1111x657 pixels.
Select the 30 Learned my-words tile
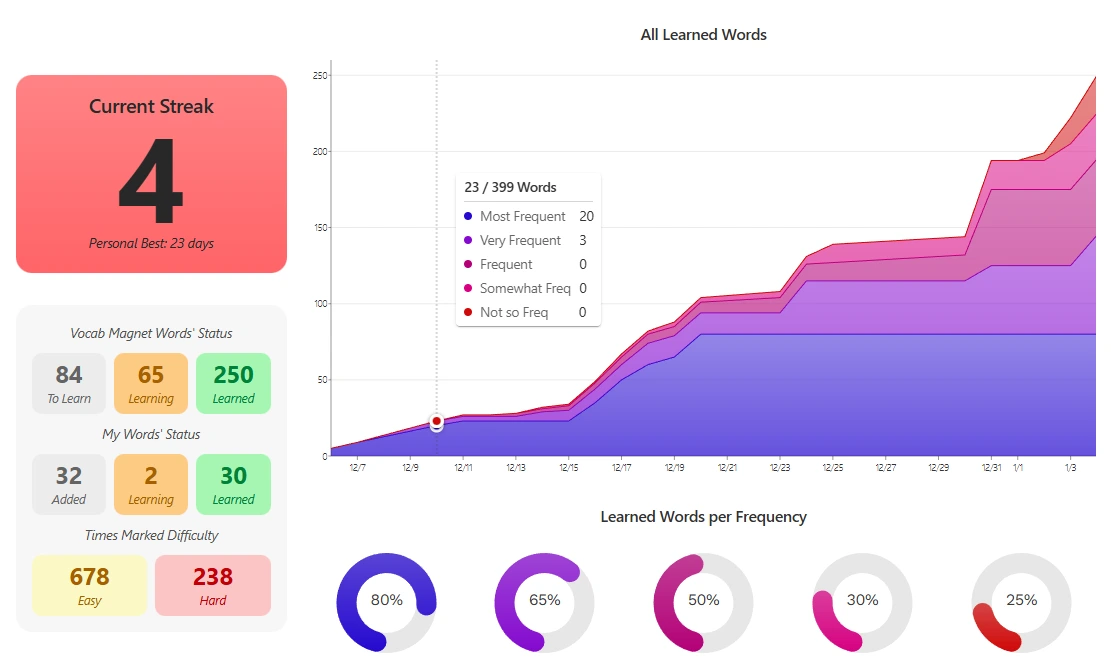233,484
